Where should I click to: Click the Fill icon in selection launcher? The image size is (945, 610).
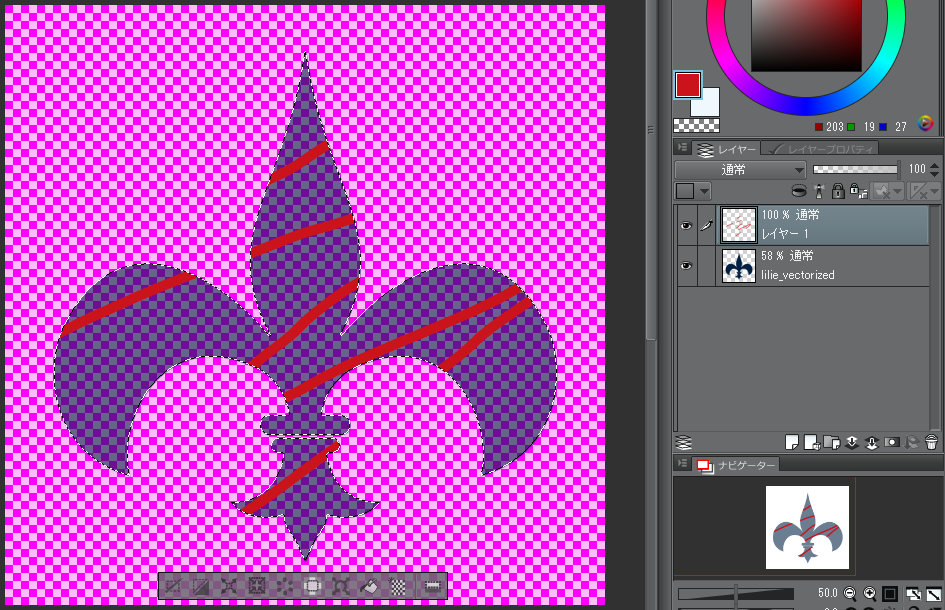[x=370, y=586]
